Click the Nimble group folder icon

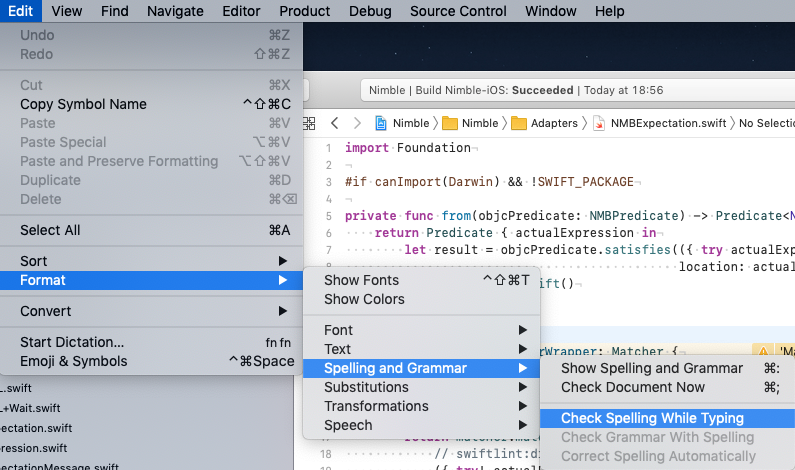pos(450,123)
